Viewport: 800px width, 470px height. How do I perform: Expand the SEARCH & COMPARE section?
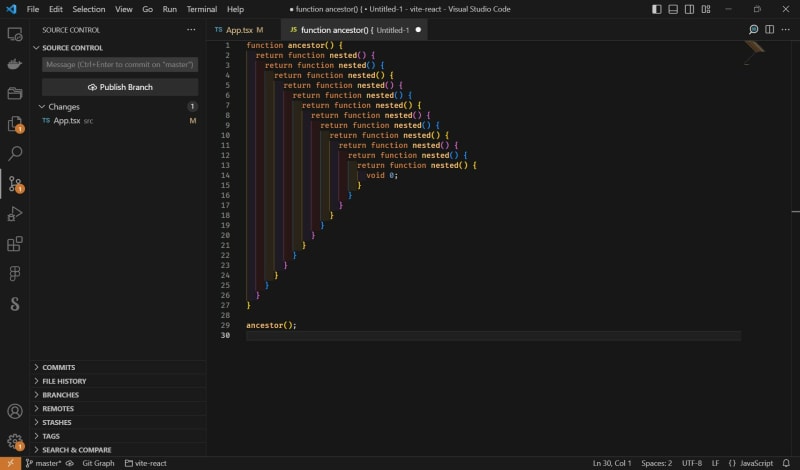77,450
